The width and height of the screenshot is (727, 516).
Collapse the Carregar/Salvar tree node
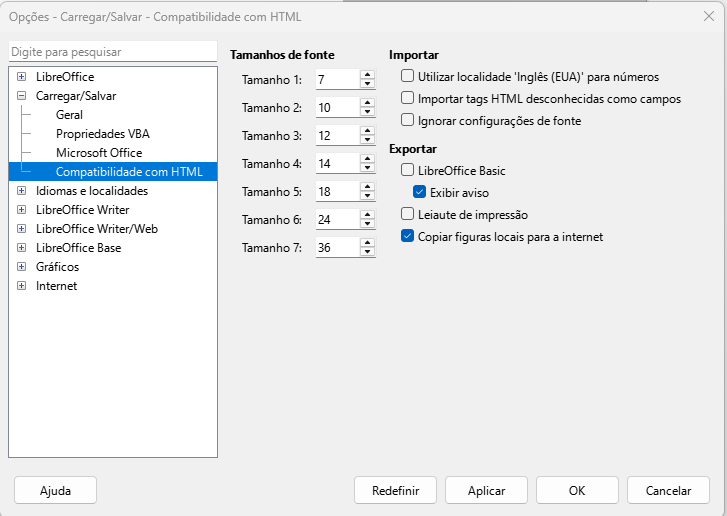(x=21, y=96)
